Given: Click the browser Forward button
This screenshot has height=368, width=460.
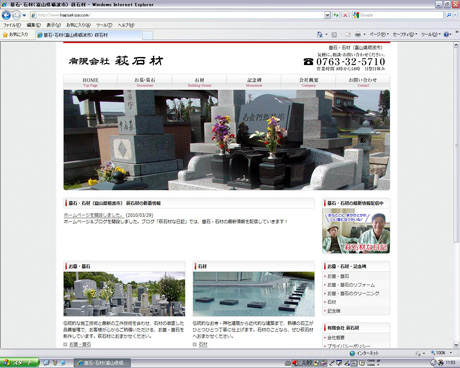Looking at the screenshot, I should [x=16, y=15].
